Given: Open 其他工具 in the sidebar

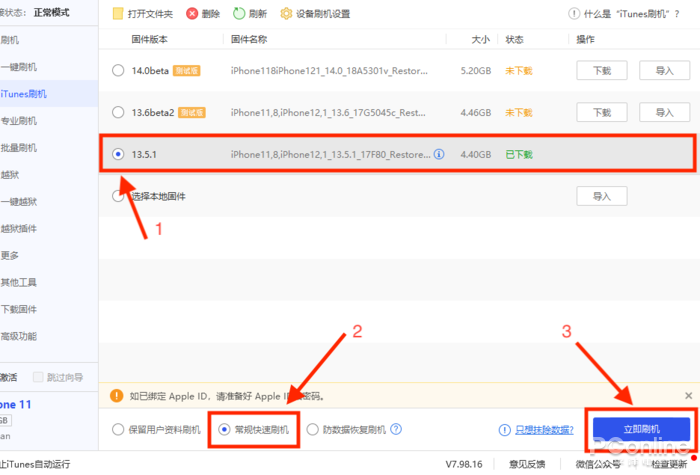Looking at the screenshot, I should click(x=19, y=282).
